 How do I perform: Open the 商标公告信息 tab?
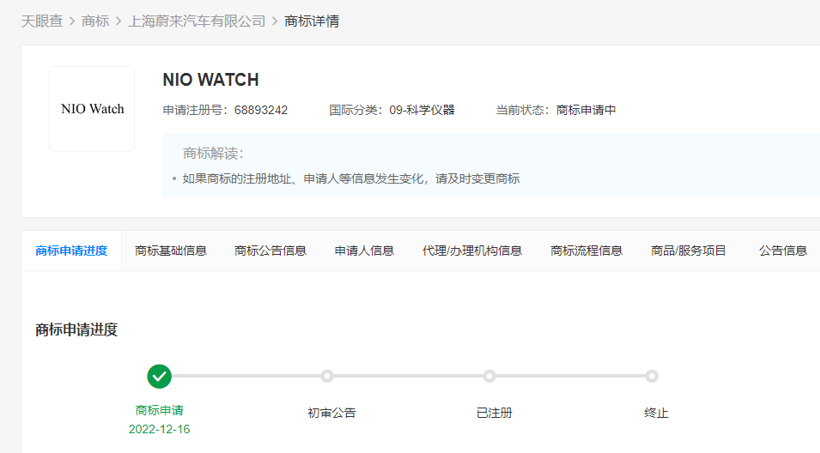point(271,251)
